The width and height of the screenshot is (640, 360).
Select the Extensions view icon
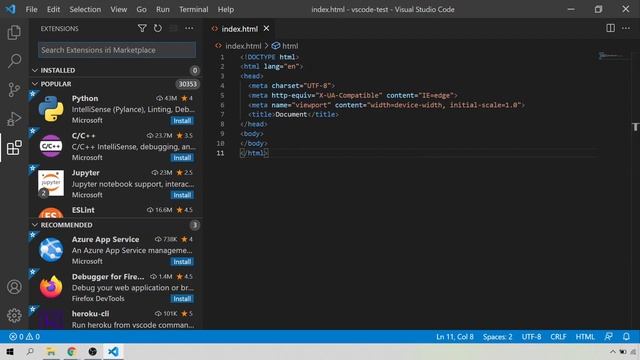pyautogui.click(x=14, y=148)
